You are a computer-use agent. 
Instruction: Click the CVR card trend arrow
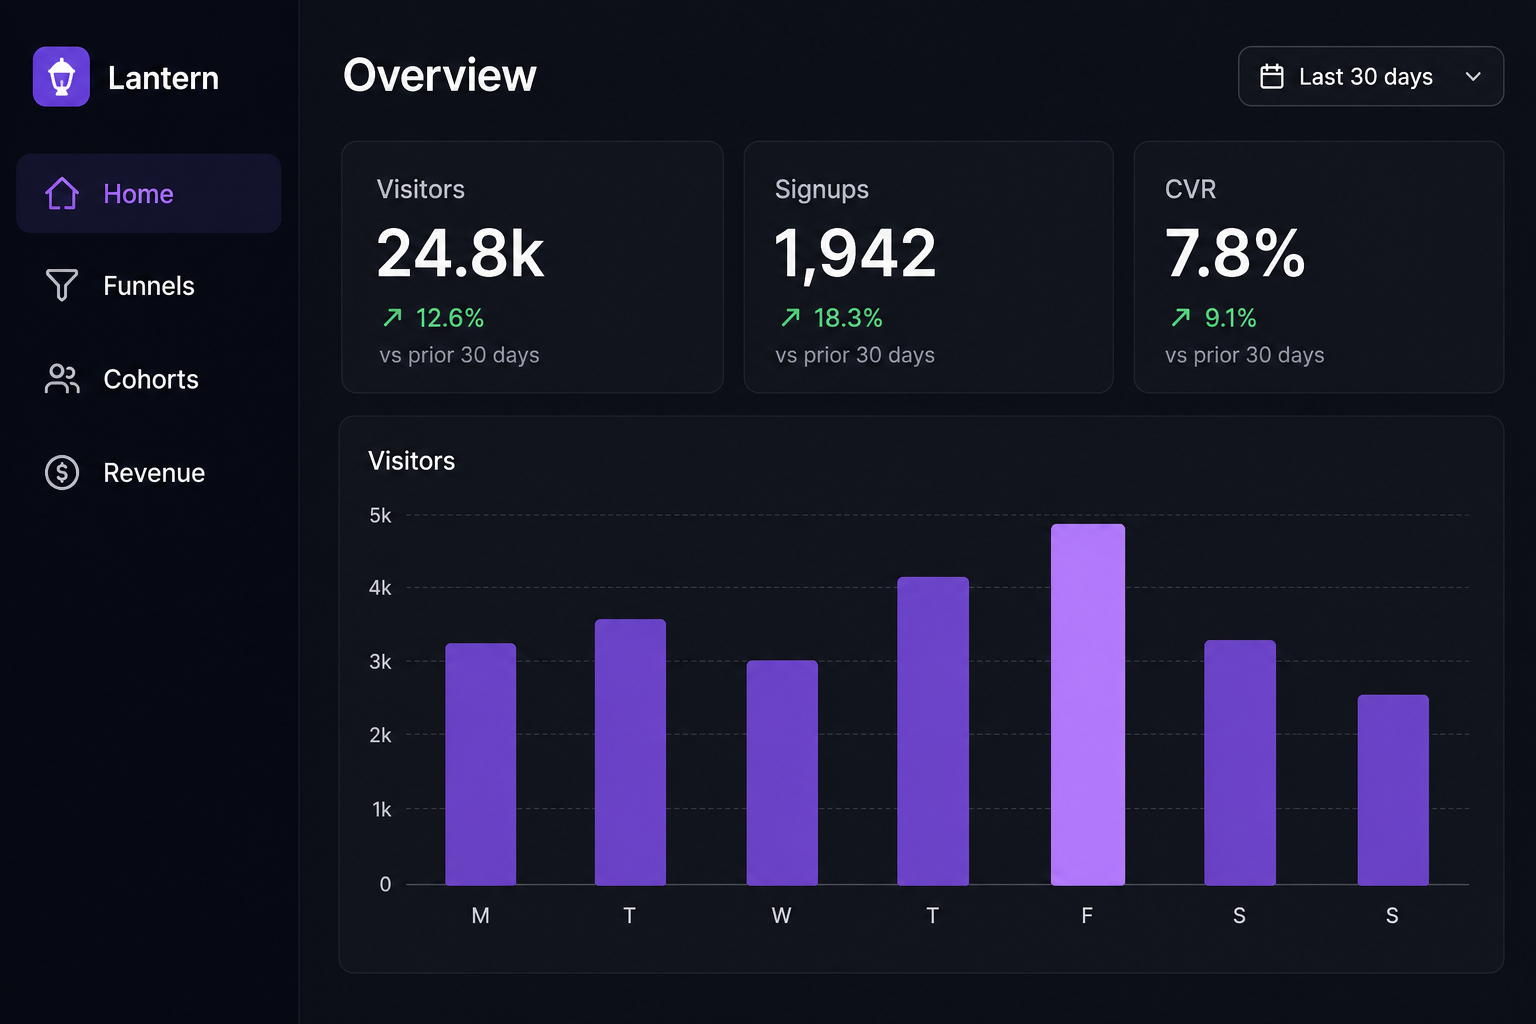tap(1181, 317)
